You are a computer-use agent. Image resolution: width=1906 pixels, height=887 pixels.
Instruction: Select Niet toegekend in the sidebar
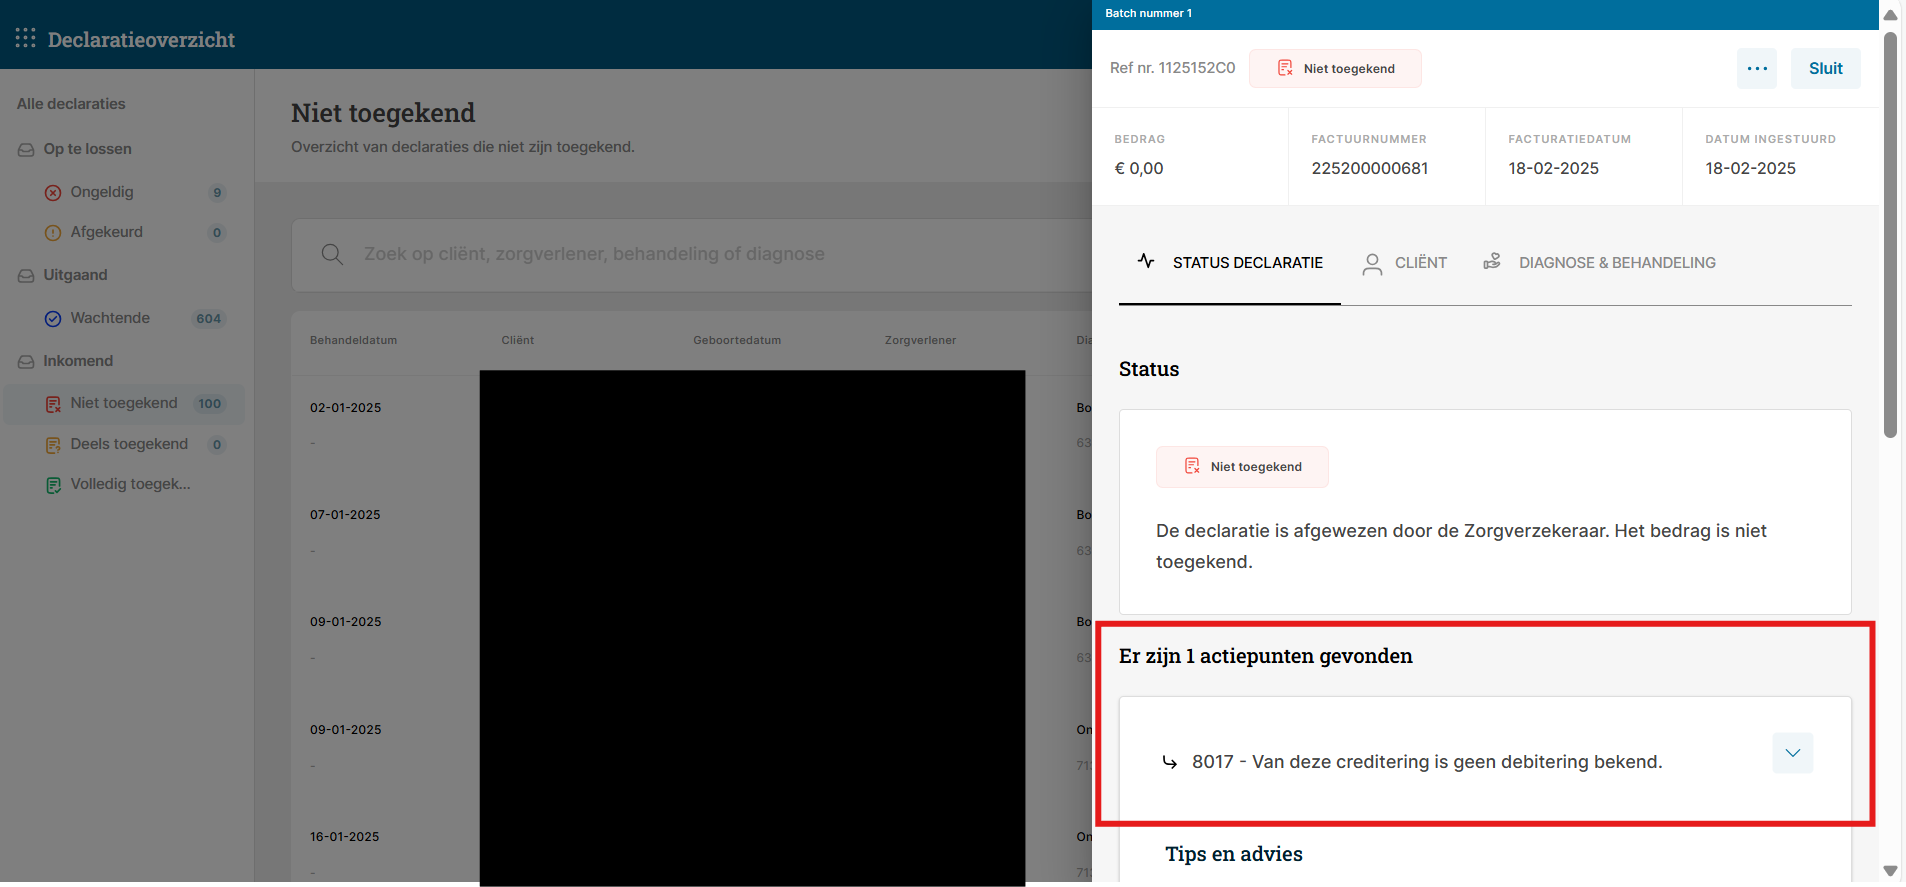pyautogui.click(x=124, y=403)
